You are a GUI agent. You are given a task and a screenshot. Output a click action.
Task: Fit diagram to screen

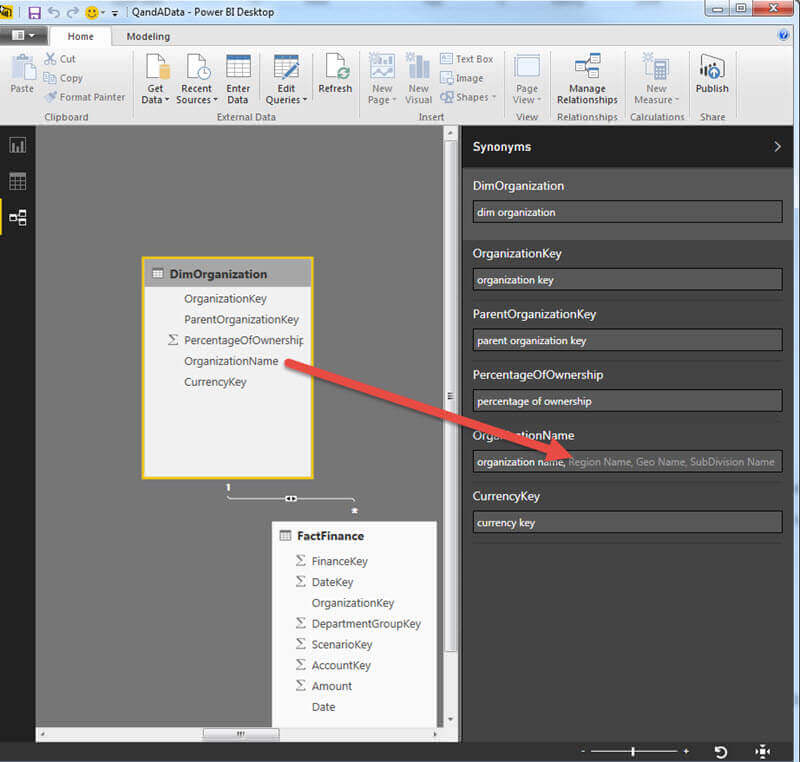tap(762, 752)
